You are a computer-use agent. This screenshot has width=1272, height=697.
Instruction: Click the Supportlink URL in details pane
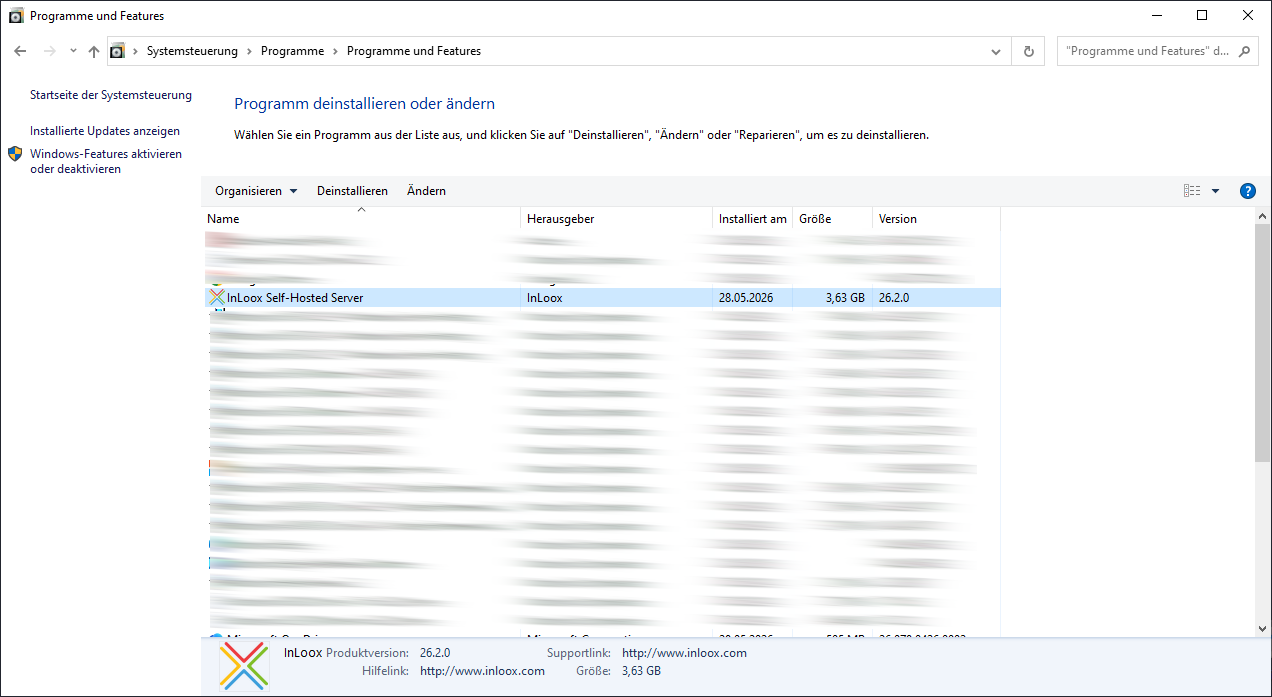684,653
